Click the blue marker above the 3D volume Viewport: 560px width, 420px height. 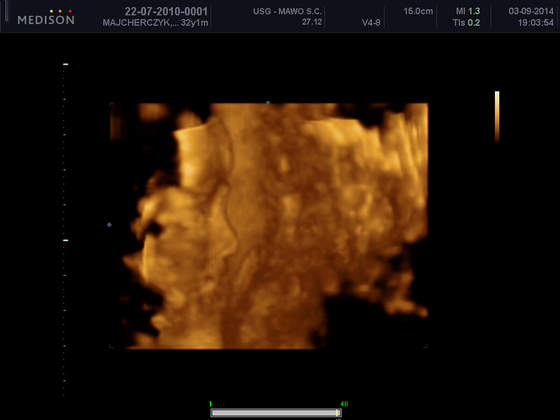click(x=268, y=102)
